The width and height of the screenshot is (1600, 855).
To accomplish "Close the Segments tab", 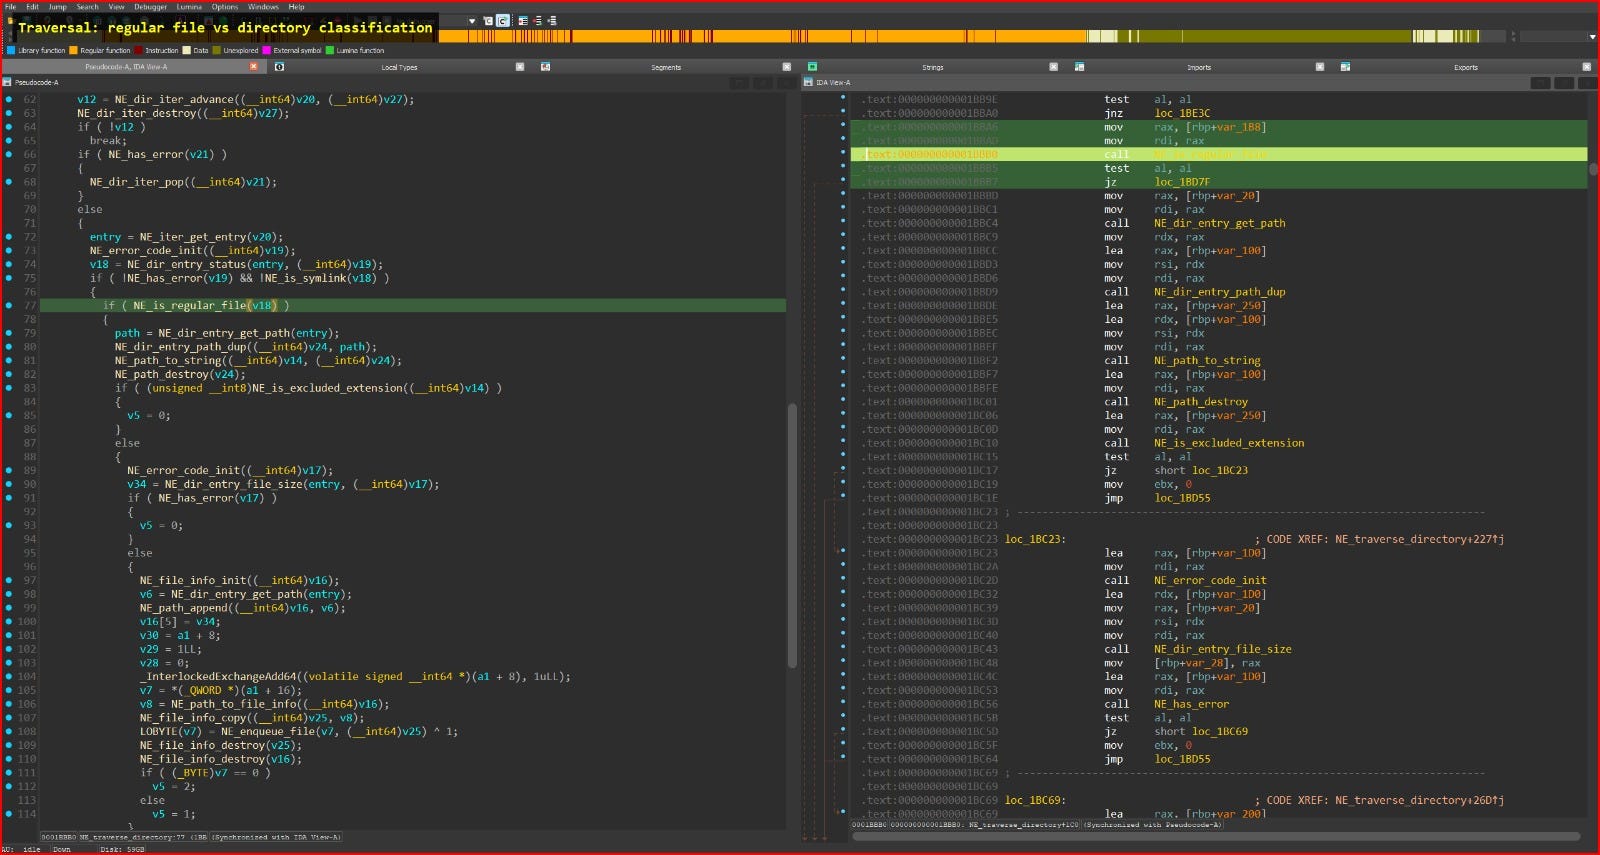I will point(786,67).
